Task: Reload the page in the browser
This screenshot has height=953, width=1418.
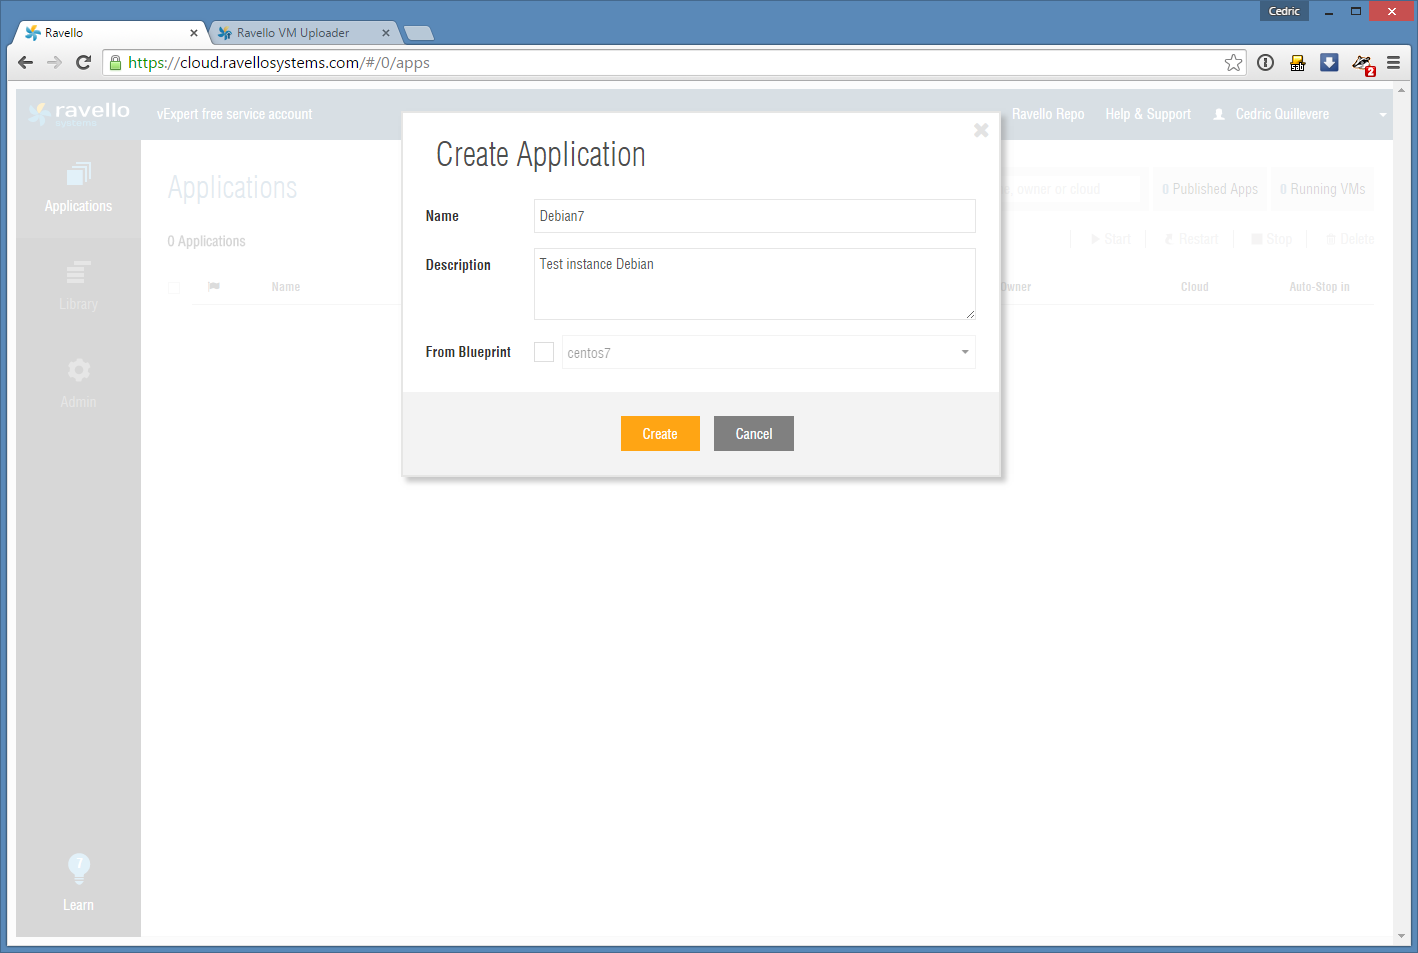Action: point(84,63)
